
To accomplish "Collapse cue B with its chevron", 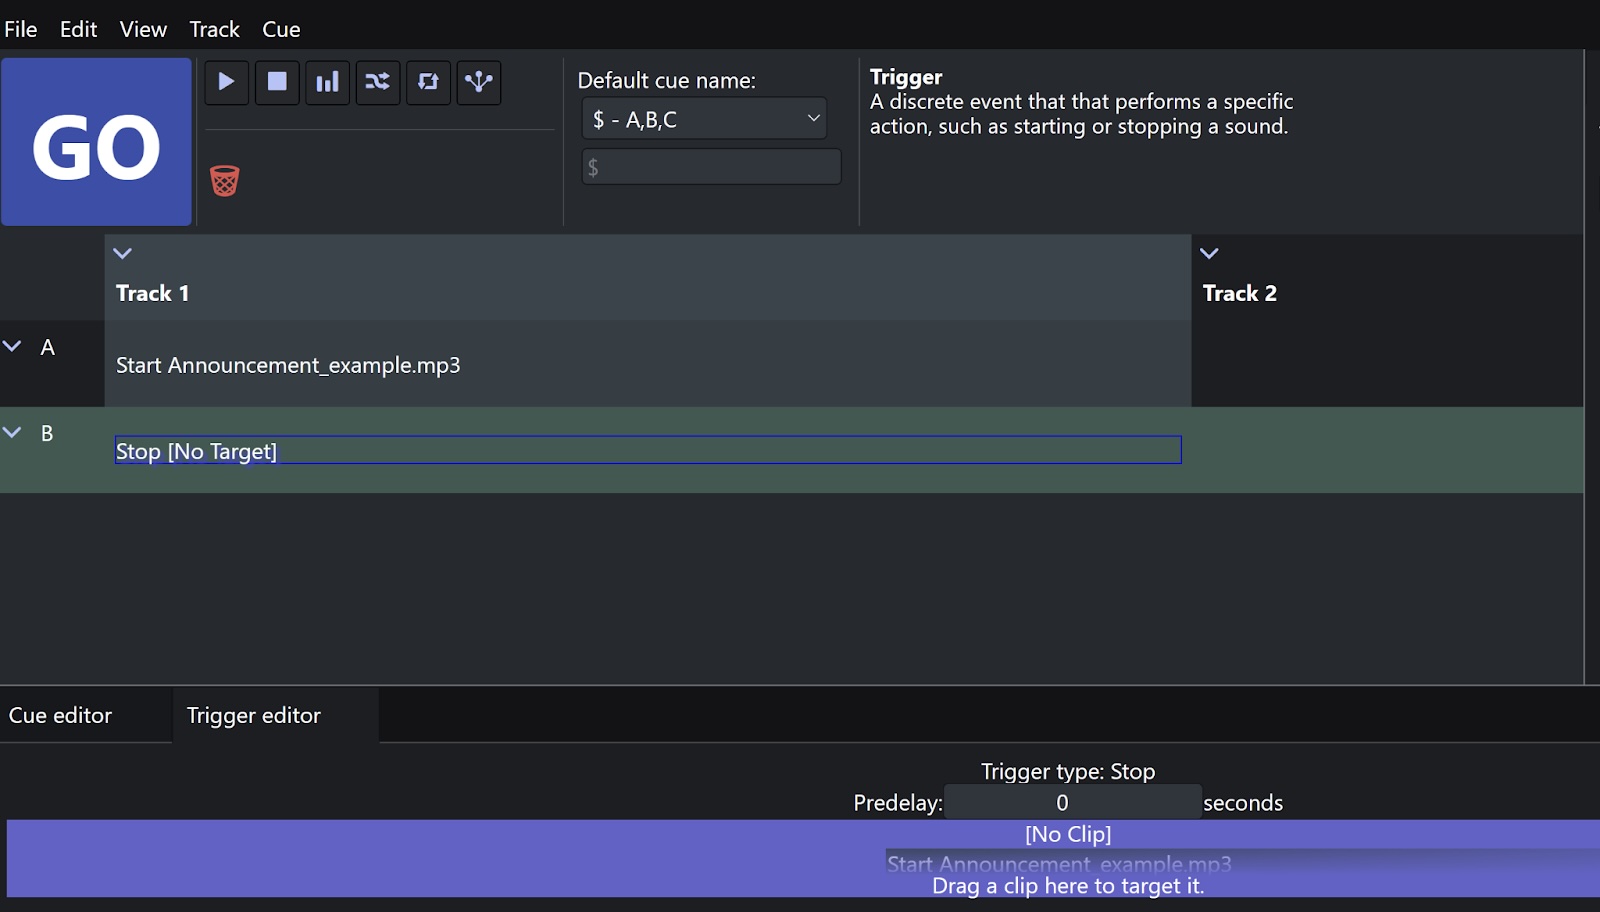I will click(12, 432).
